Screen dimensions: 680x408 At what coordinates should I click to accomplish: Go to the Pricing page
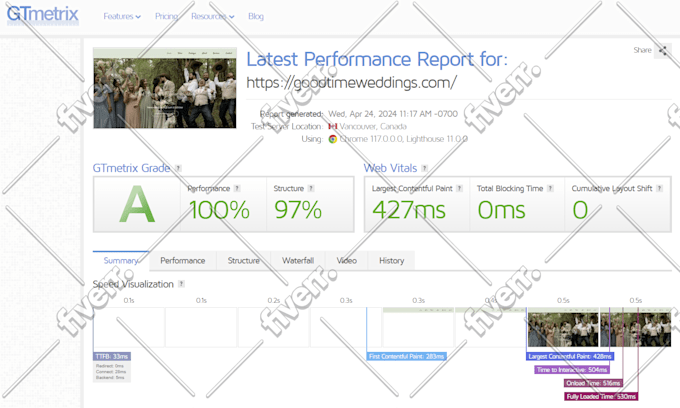pyautogui.click(x=167, y=16)
